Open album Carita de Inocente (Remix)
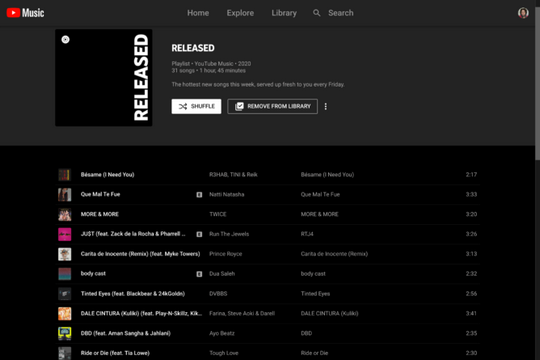Image resolution: width=540 pixels, height=360 pixels. pyautogui.click(x=334, y=254)
